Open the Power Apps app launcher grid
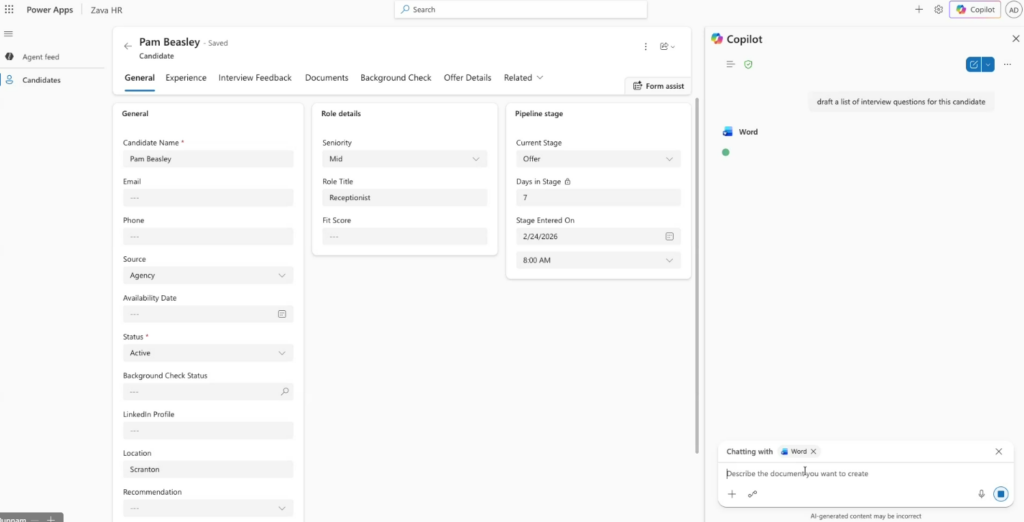The width and height of the screenshot is (1024, 522). point(9,9)
